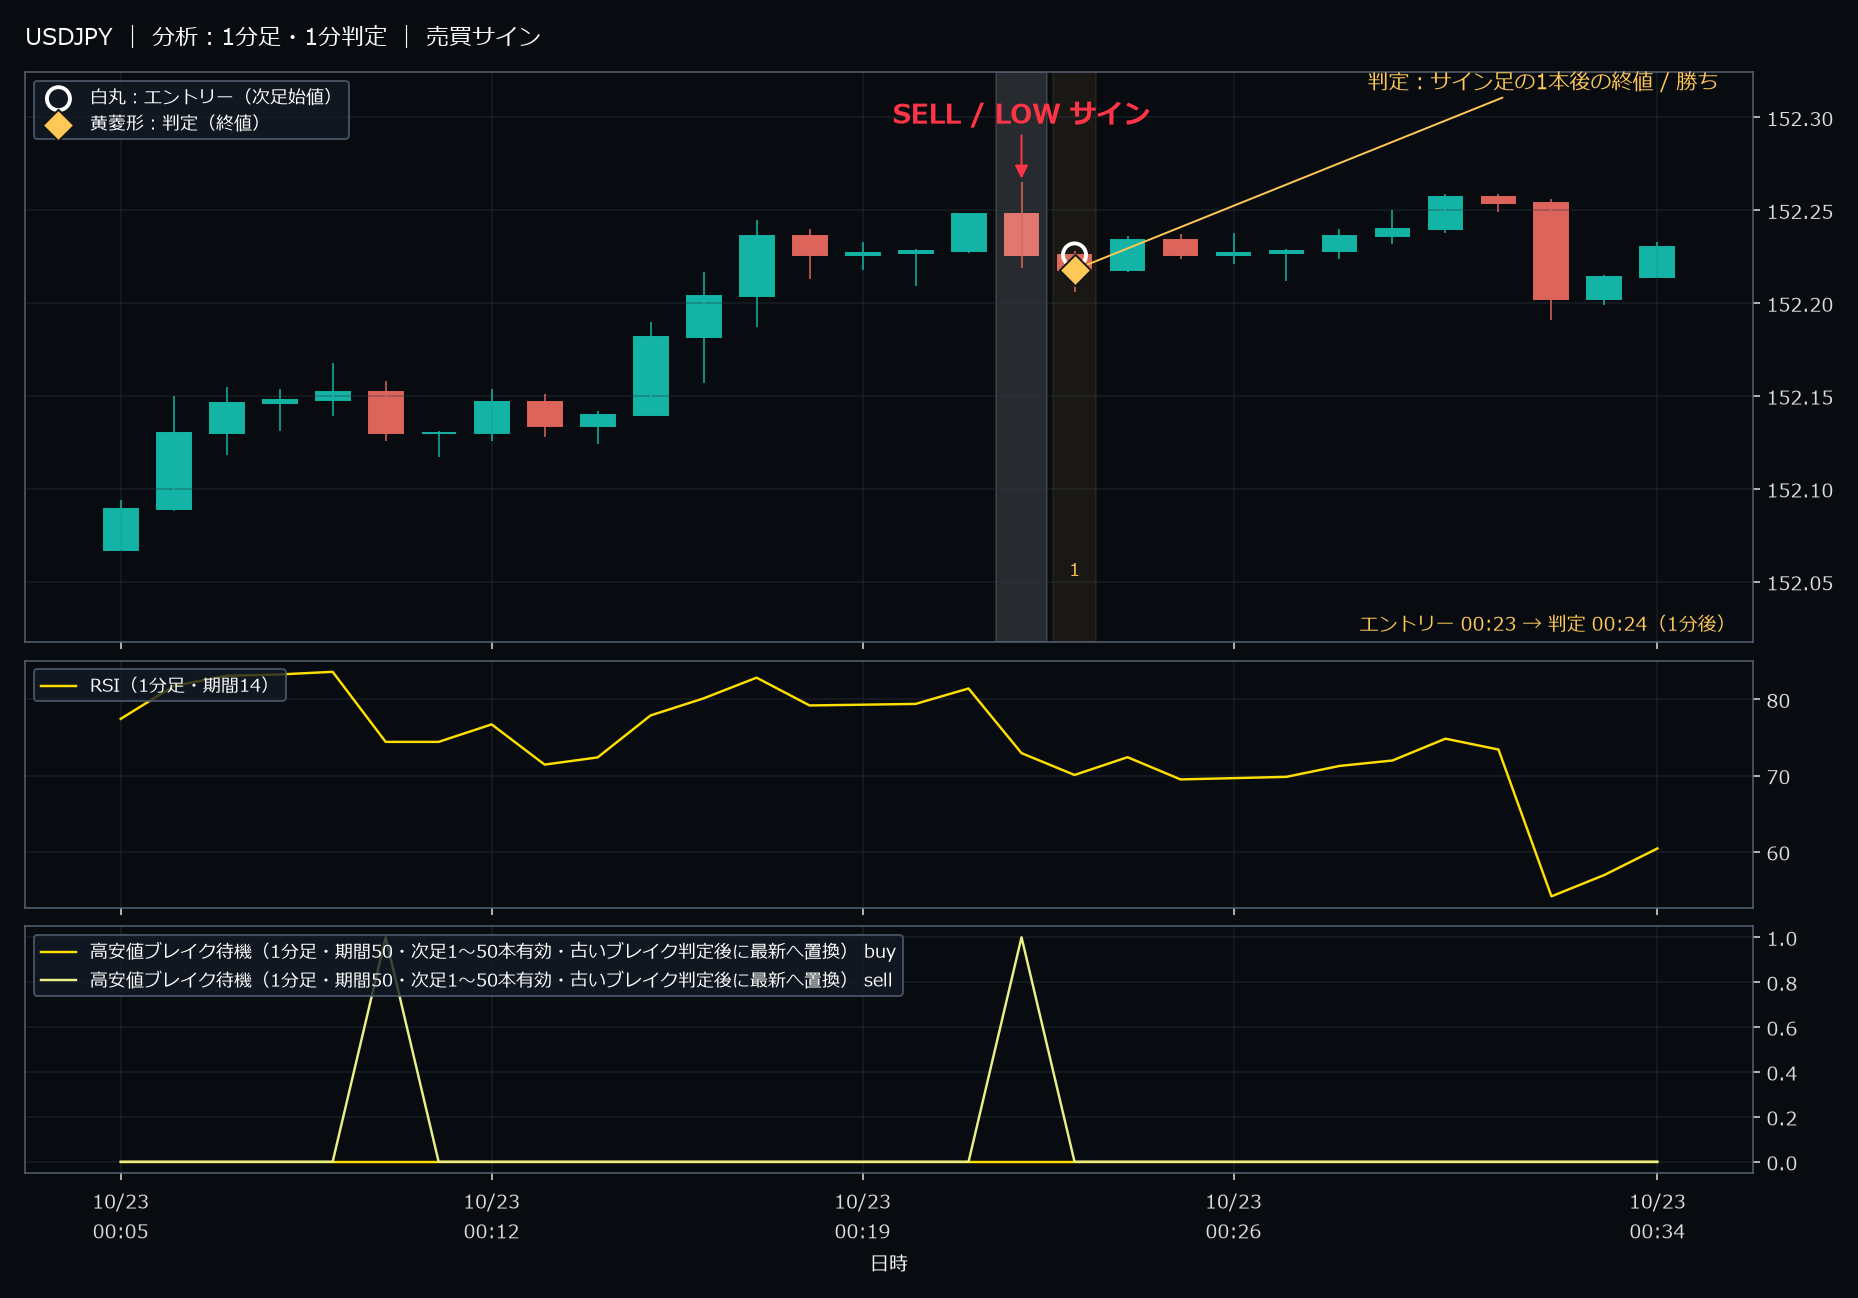Click the RSI axis value 80

(1778, 701)
